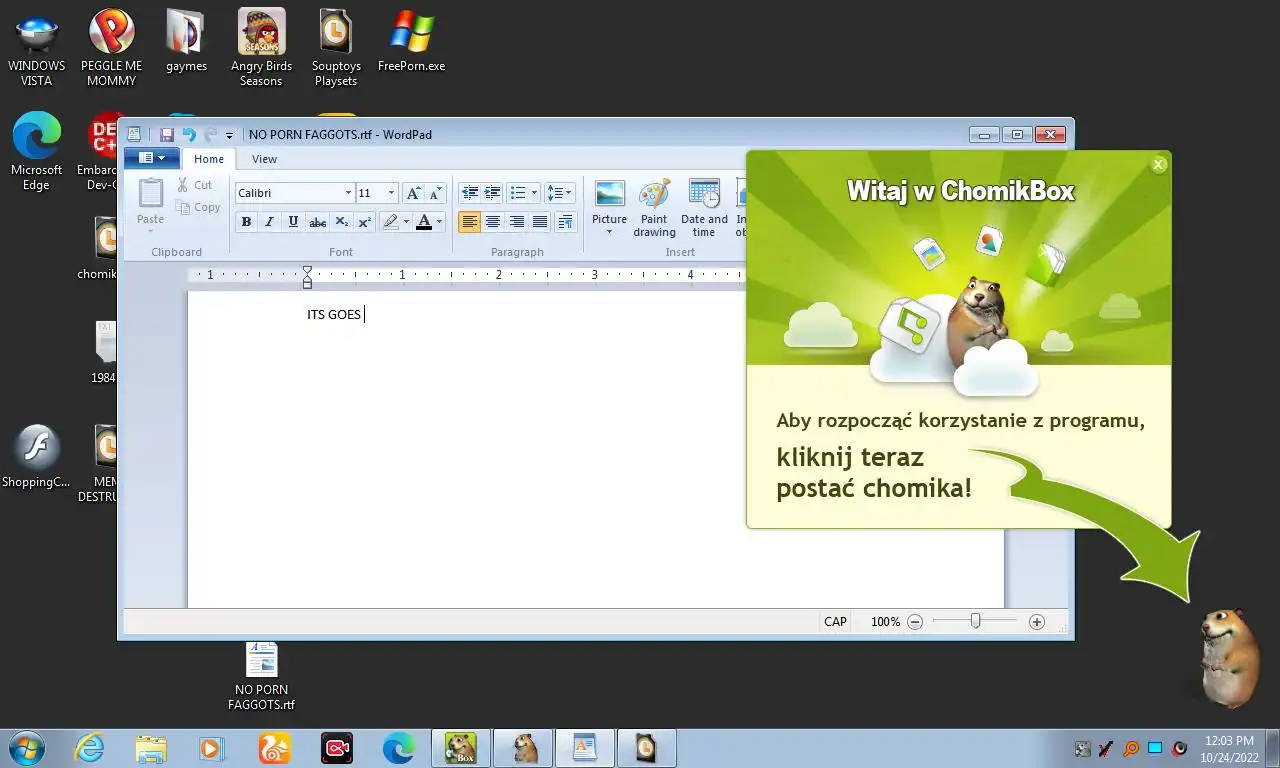Switch to the Home ribbon tab
Image resolution: width=1280 pixels, height=768 pixels.
tap(209, 159)
